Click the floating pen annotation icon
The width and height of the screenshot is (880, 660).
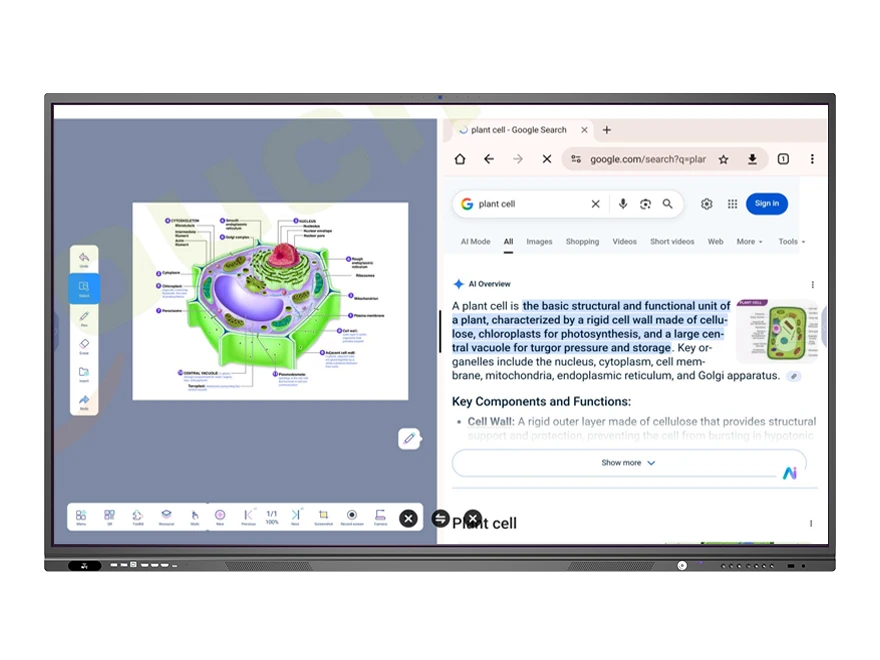tap(409, 438)
